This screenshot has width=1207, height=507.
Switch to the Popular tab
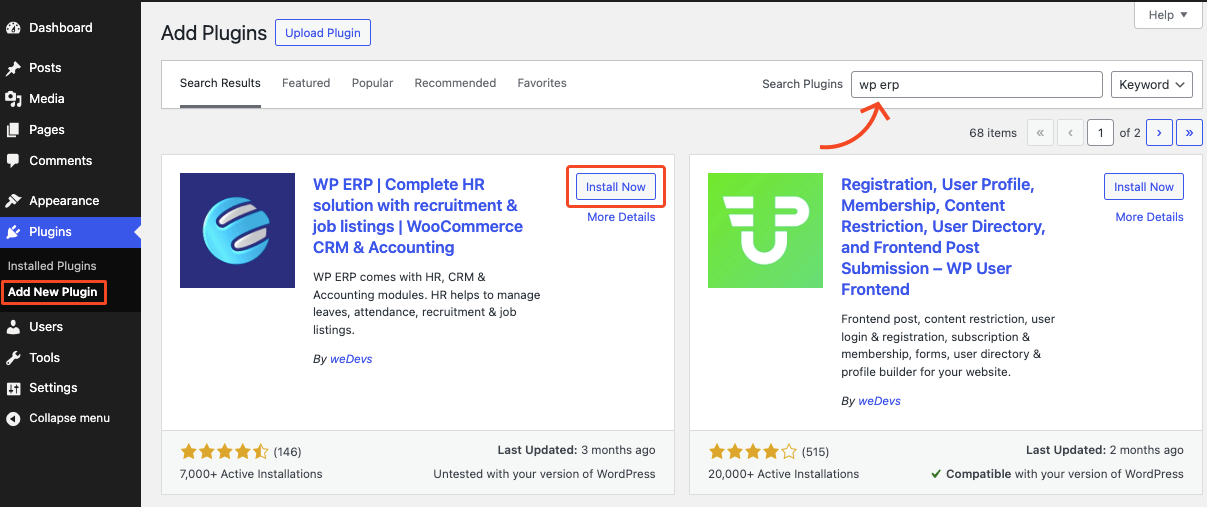(372, 83)
